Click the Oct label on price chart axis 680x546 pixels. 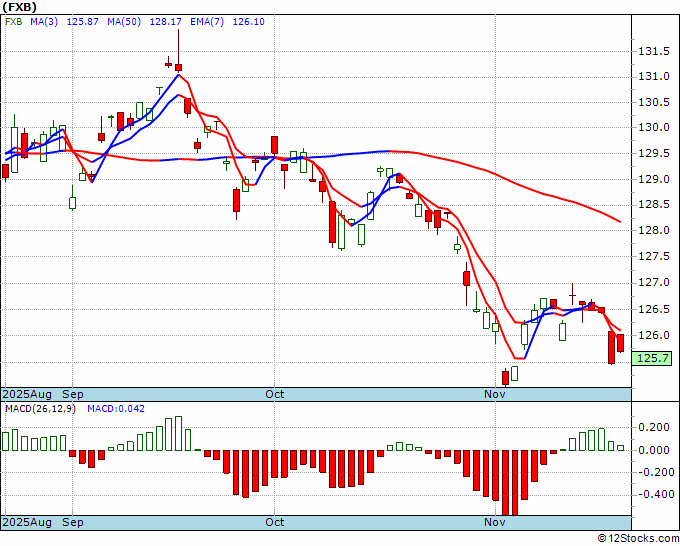point(275,394)
